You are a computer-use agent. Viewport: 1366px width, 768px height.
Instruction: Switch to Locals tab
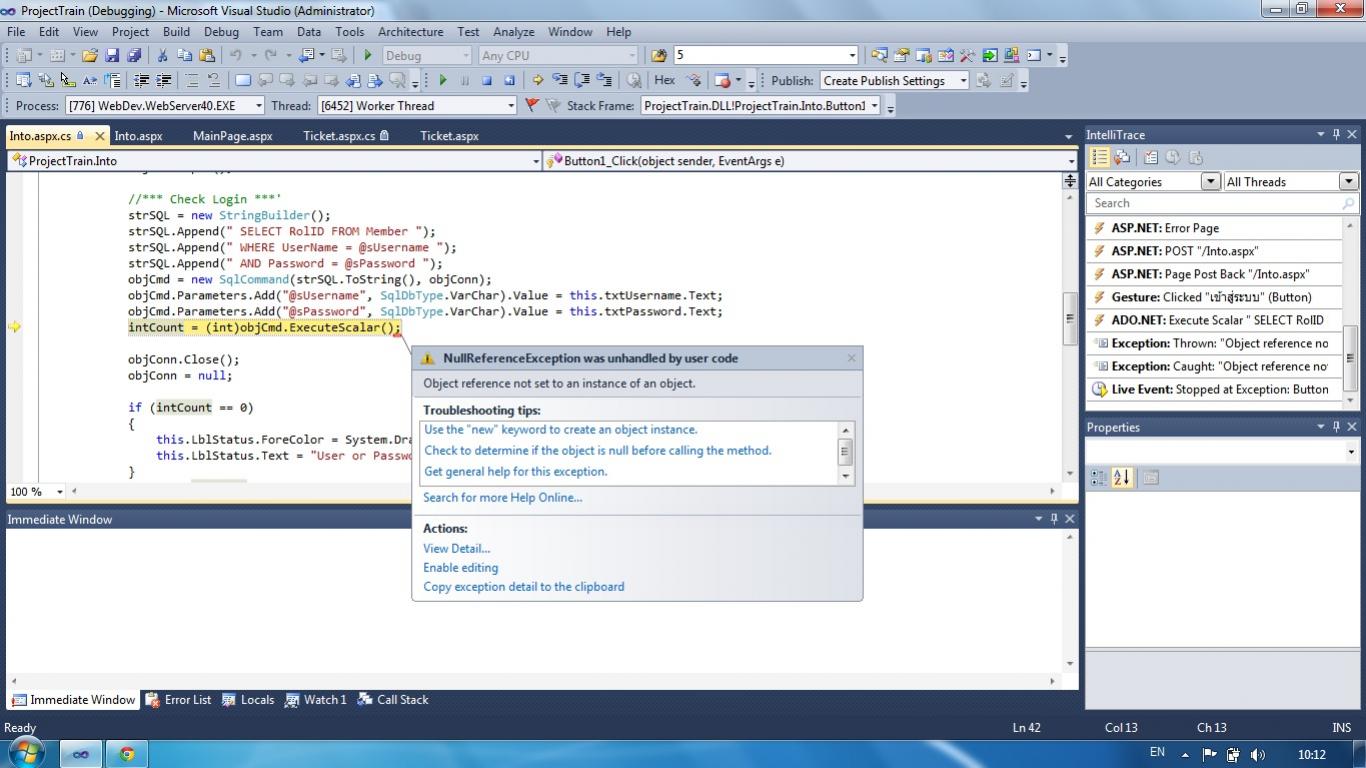[x=248, y=700]
